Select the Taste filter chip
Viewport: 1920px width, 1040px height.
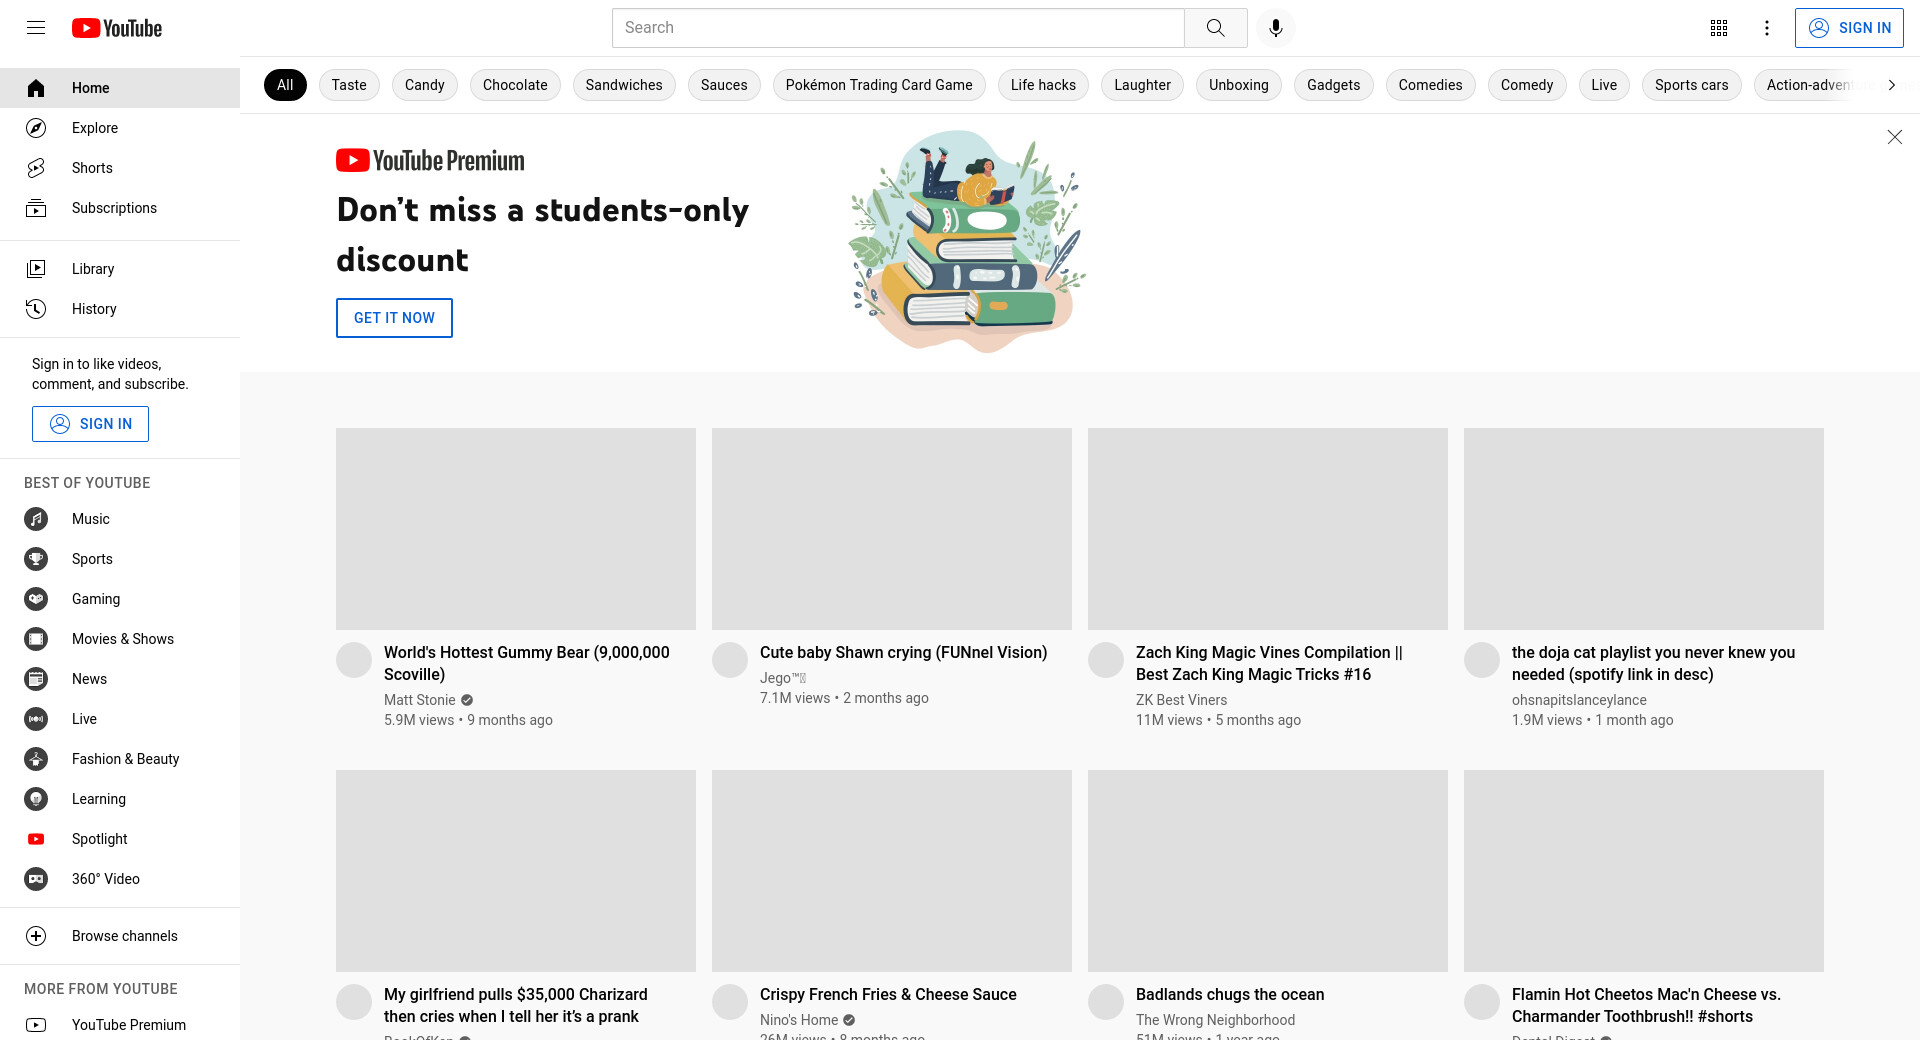[x=349, y=85]
